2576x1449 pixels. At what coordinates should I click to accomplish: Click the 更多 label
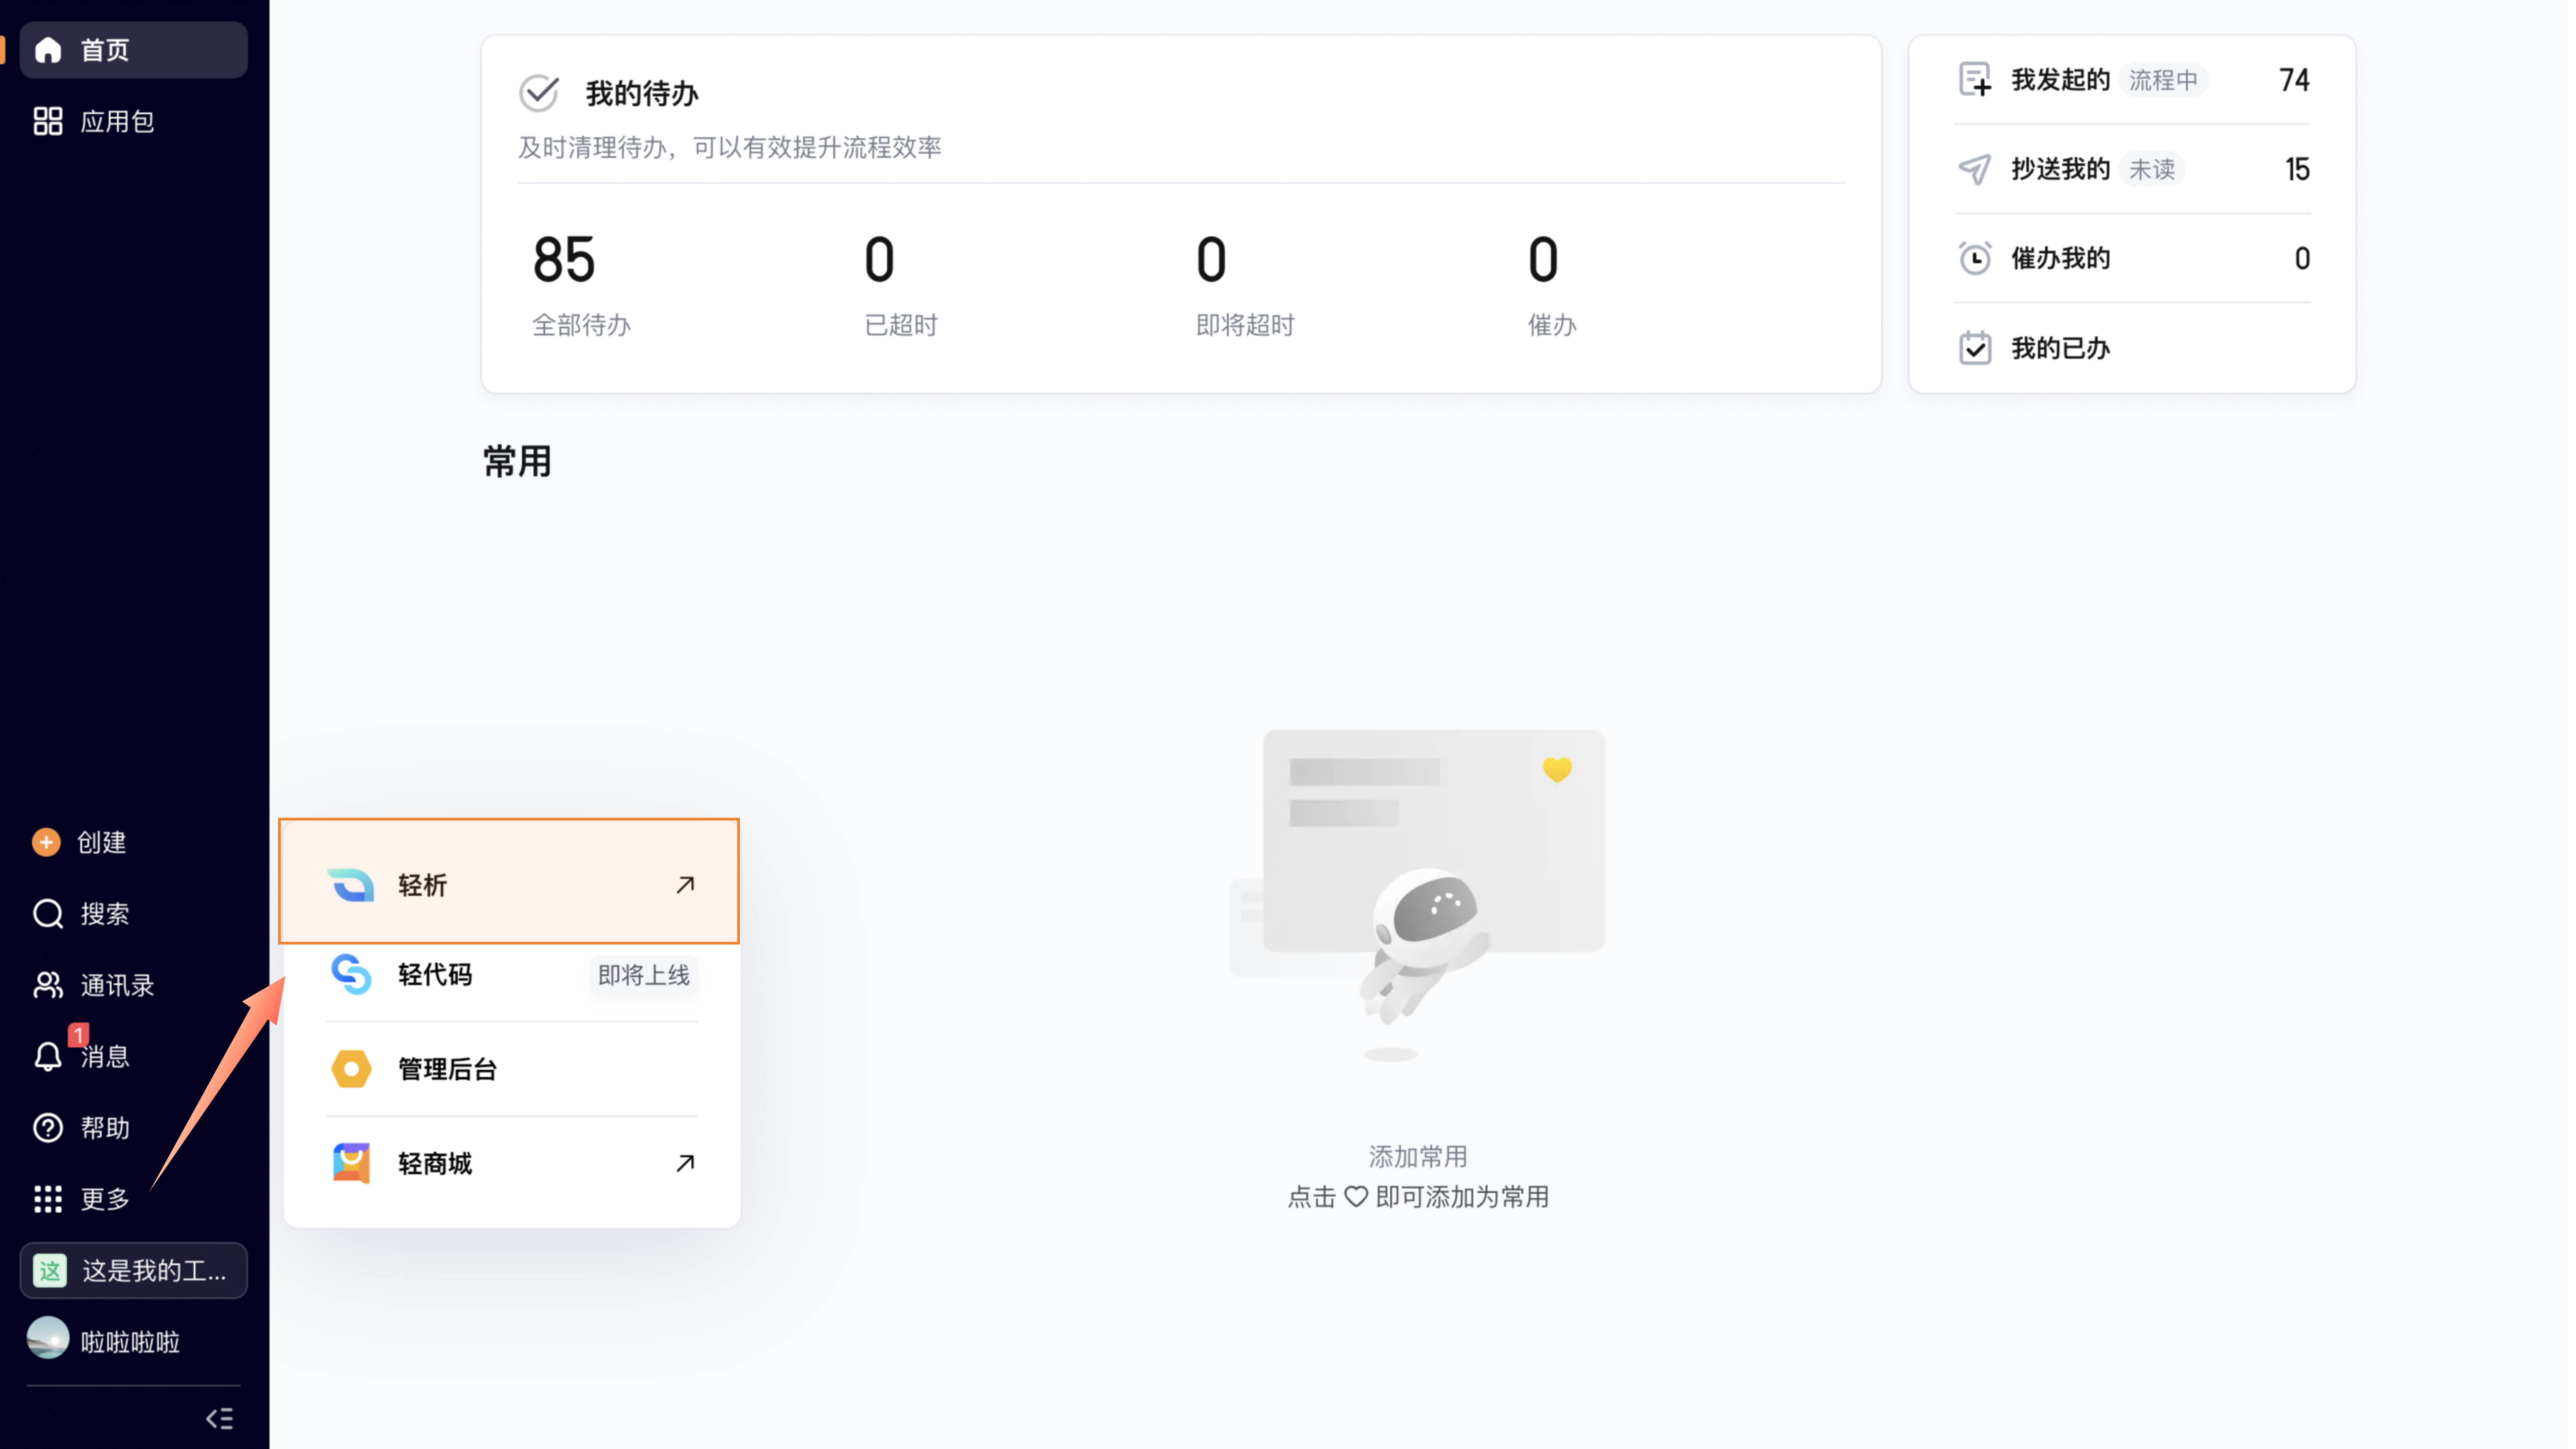[x=105, y=1199]
